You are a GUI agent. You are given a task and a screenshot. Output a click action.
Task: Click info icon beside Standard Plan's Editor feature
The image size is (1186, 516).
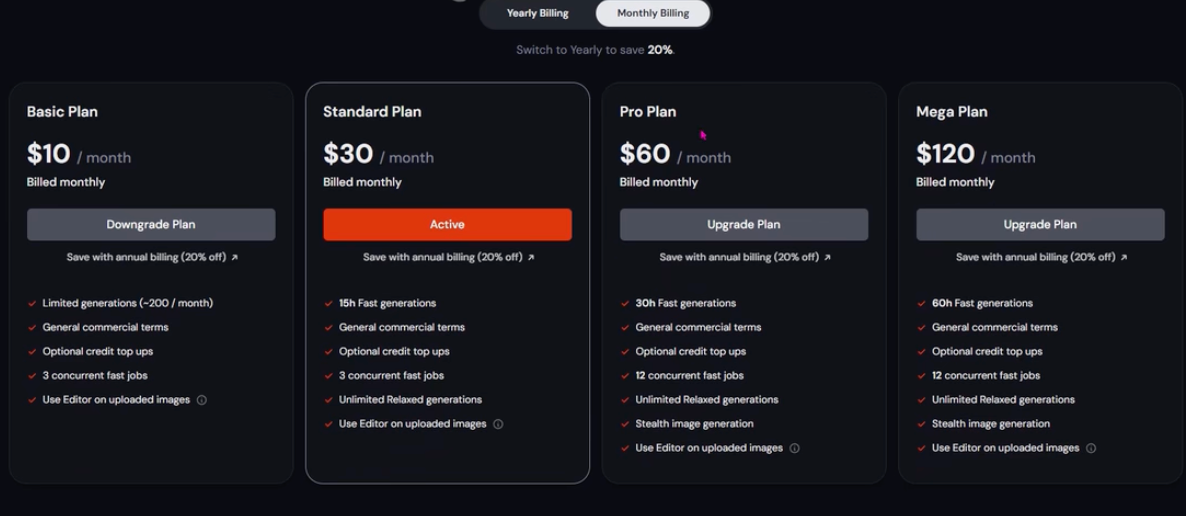[498, 424]
